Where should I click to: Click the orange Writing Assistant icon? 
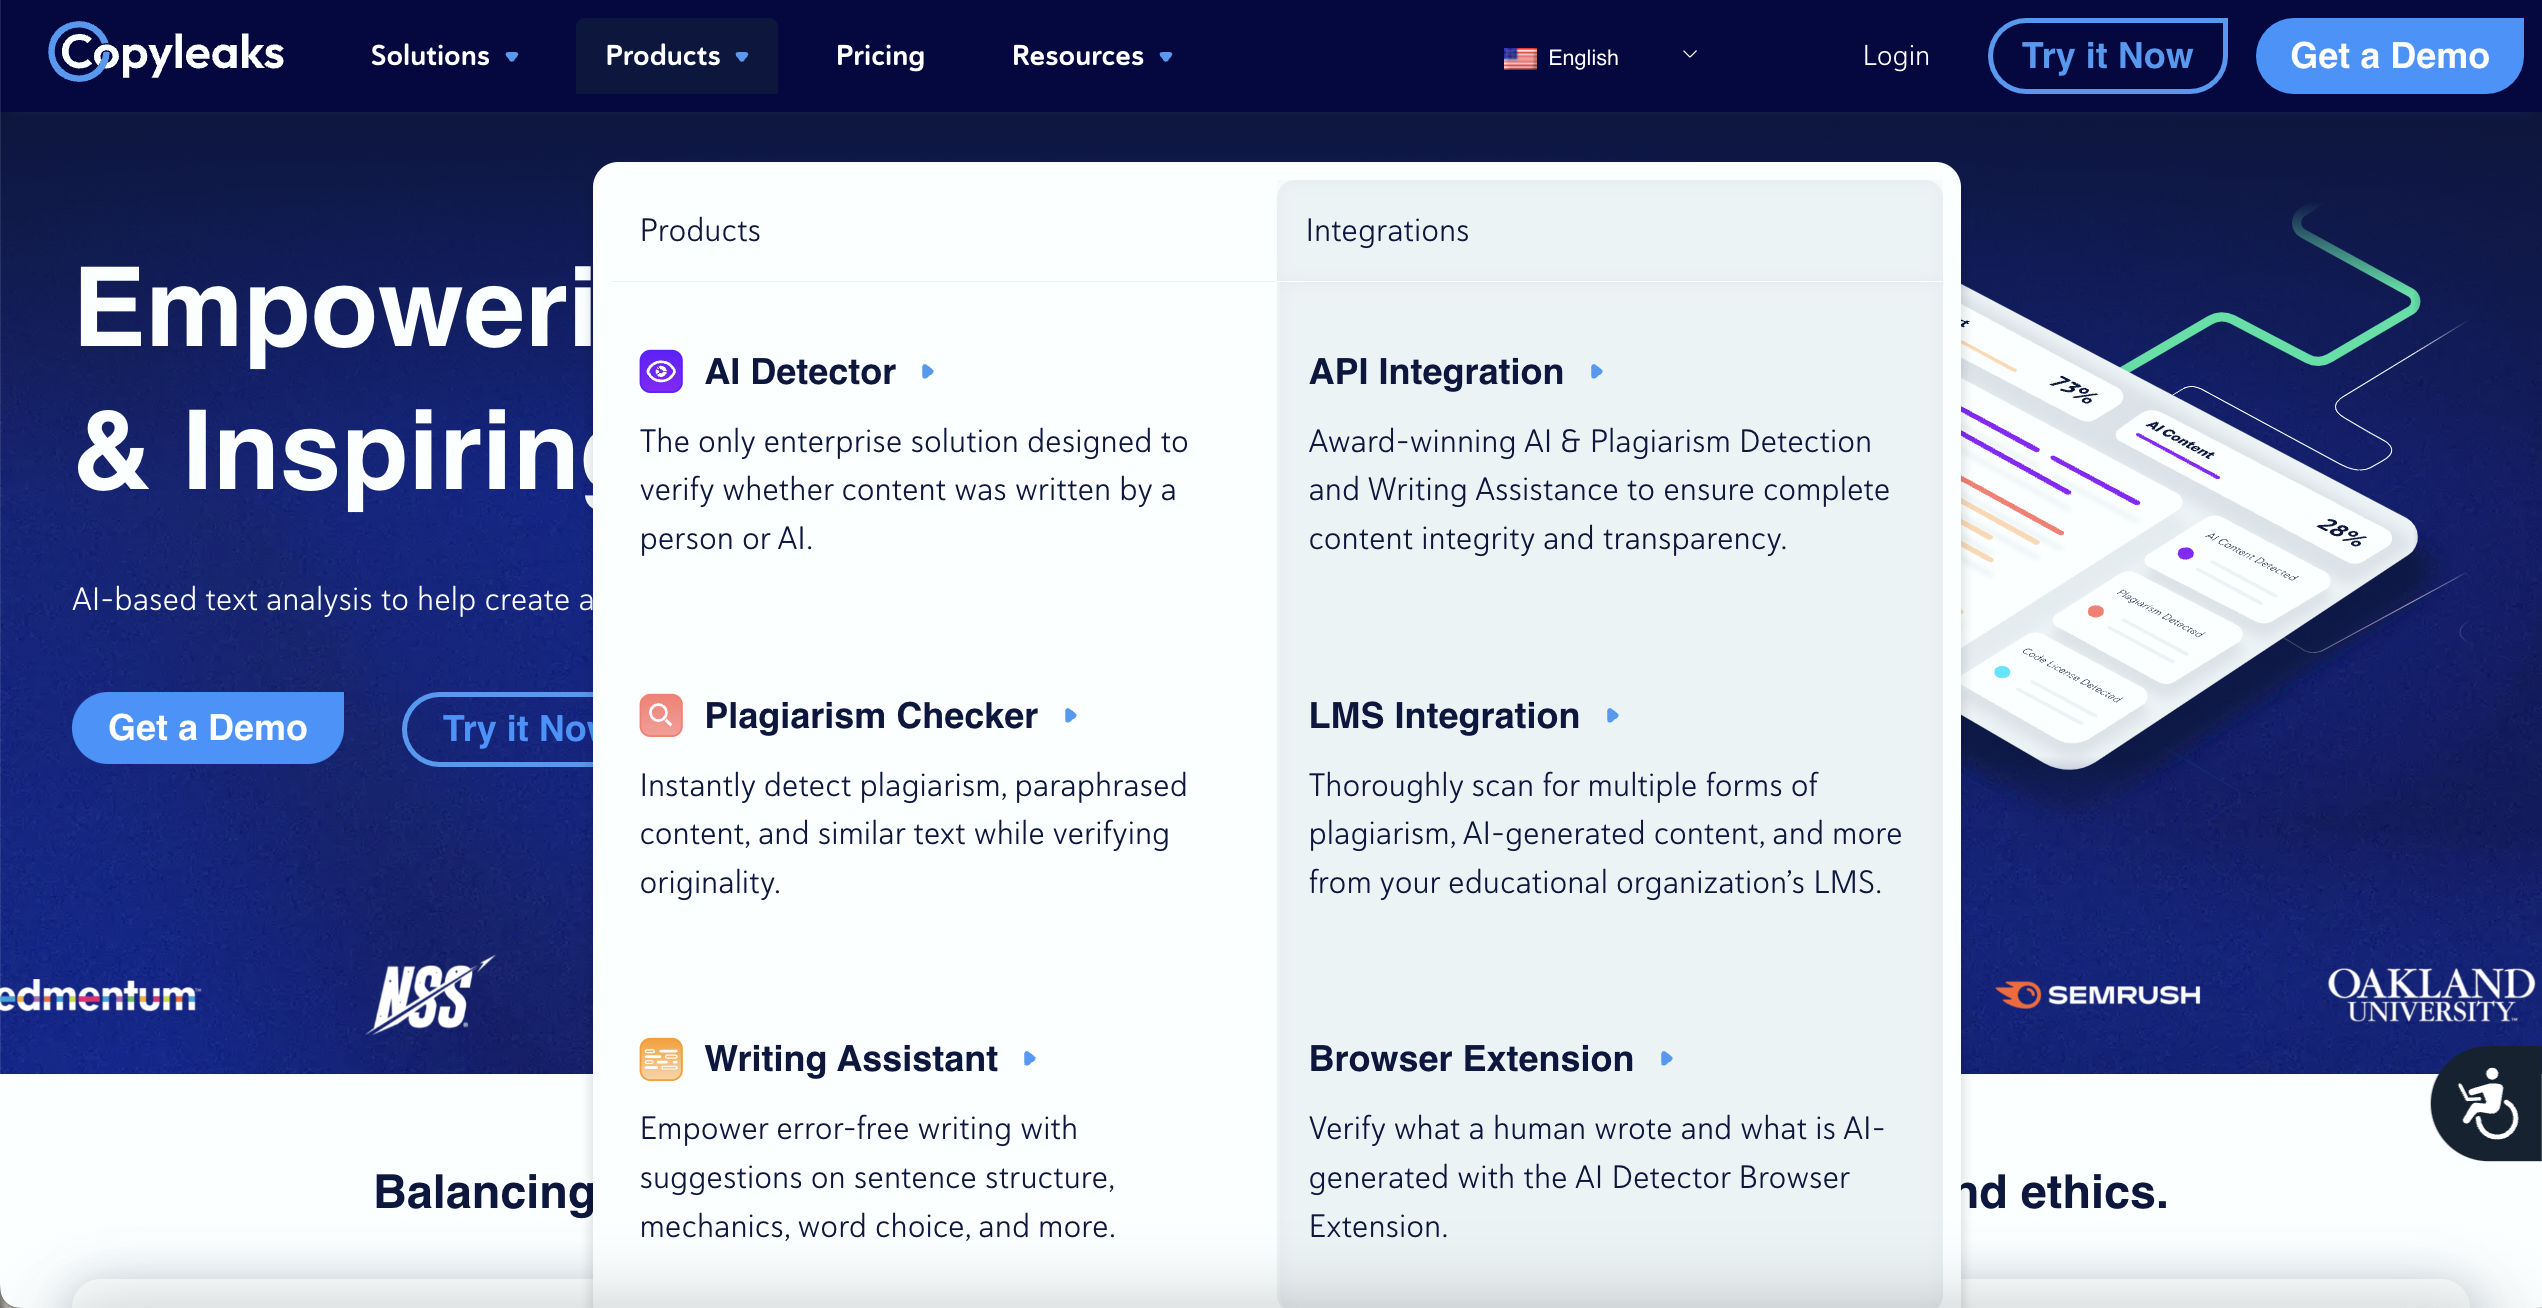pos(661,1059)
